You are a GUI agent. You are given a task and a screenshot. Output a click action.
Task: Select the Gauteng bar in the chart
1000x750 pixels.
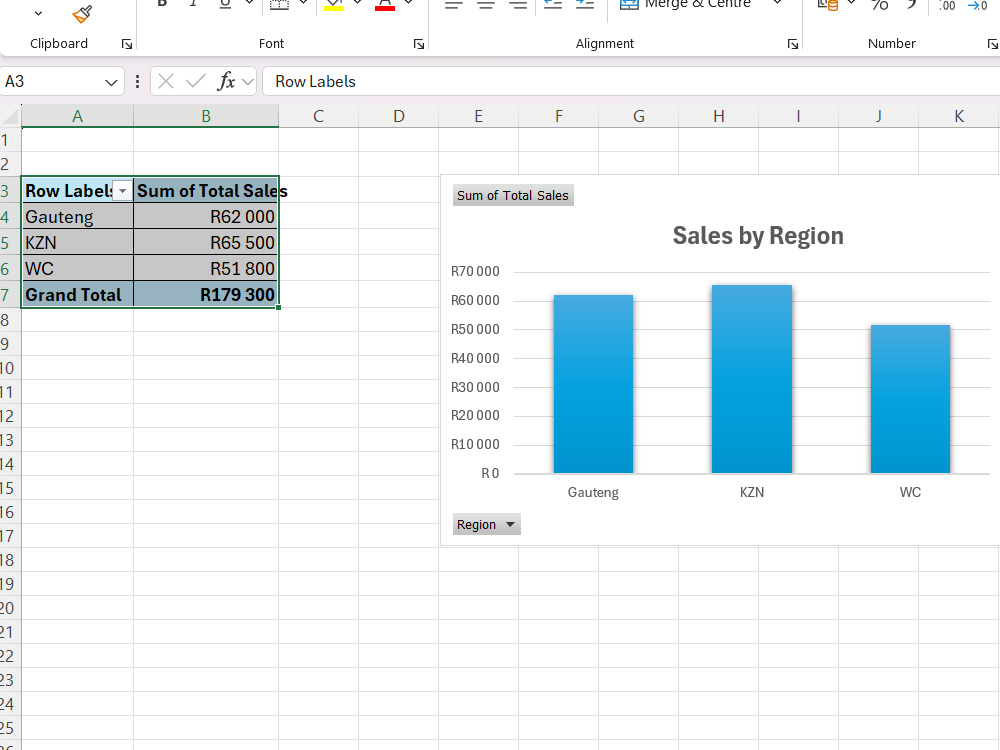(593, 384)
